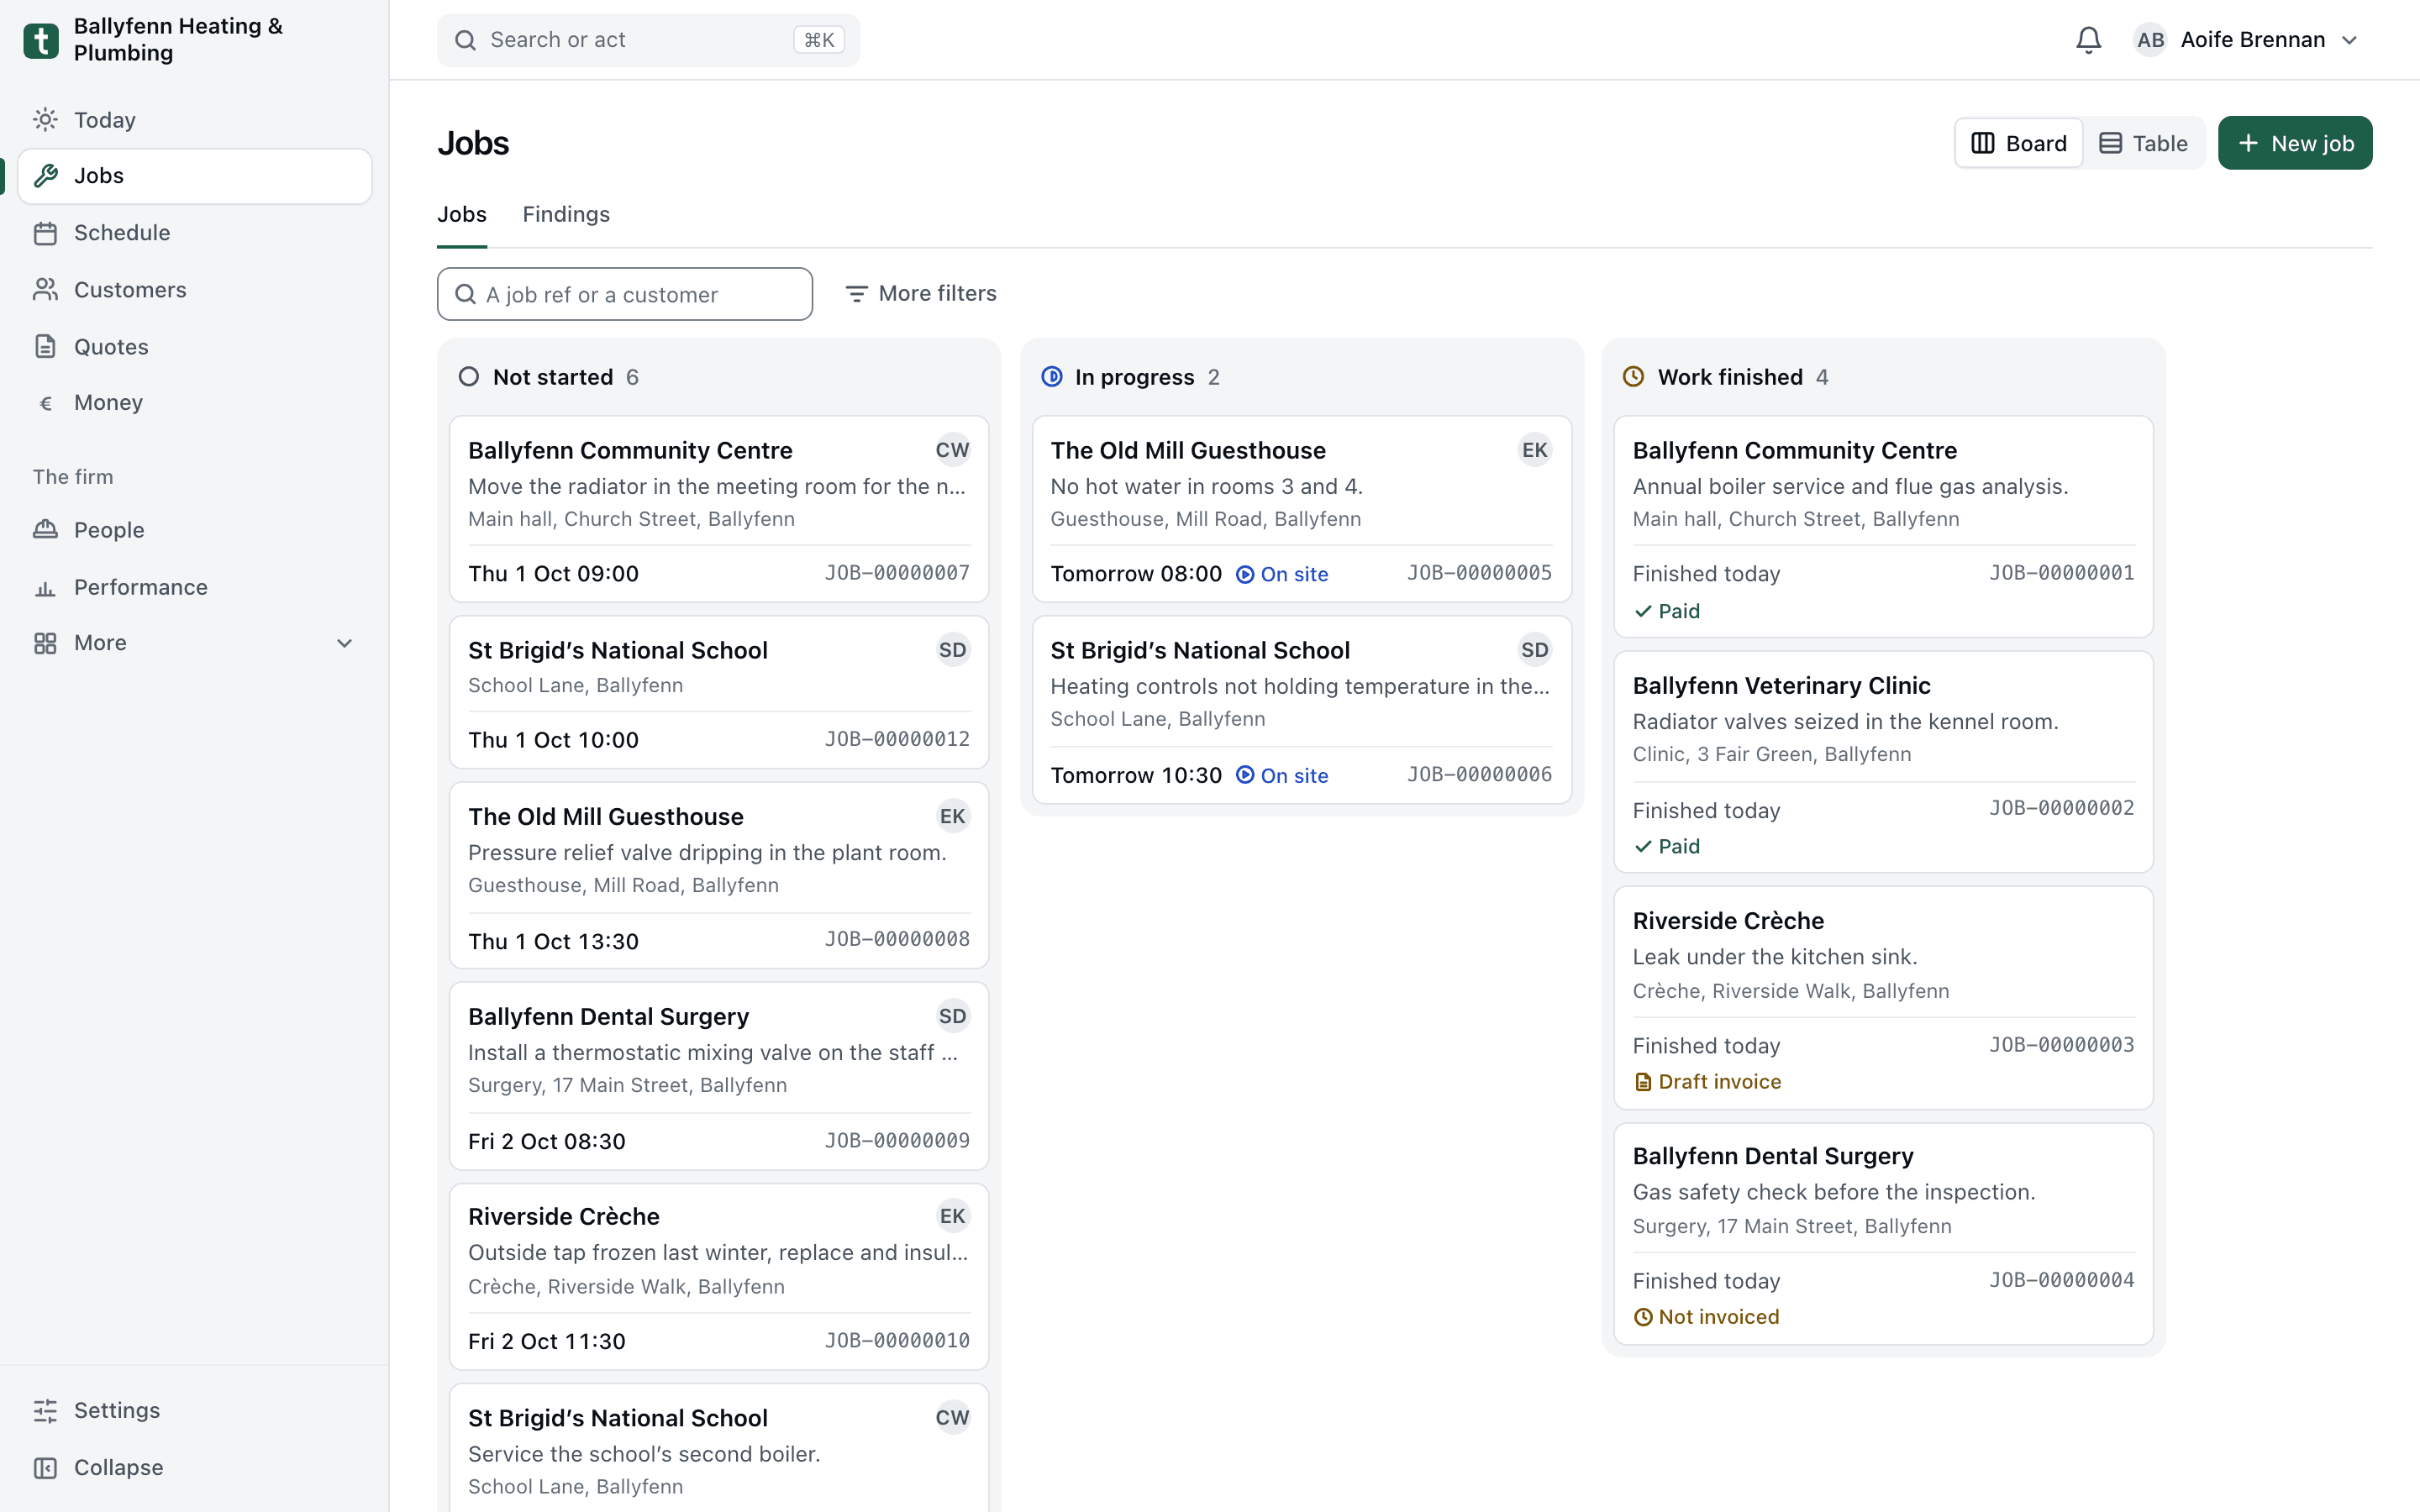
Task: Open Settings in sidebar
Action: point(194,1410)
